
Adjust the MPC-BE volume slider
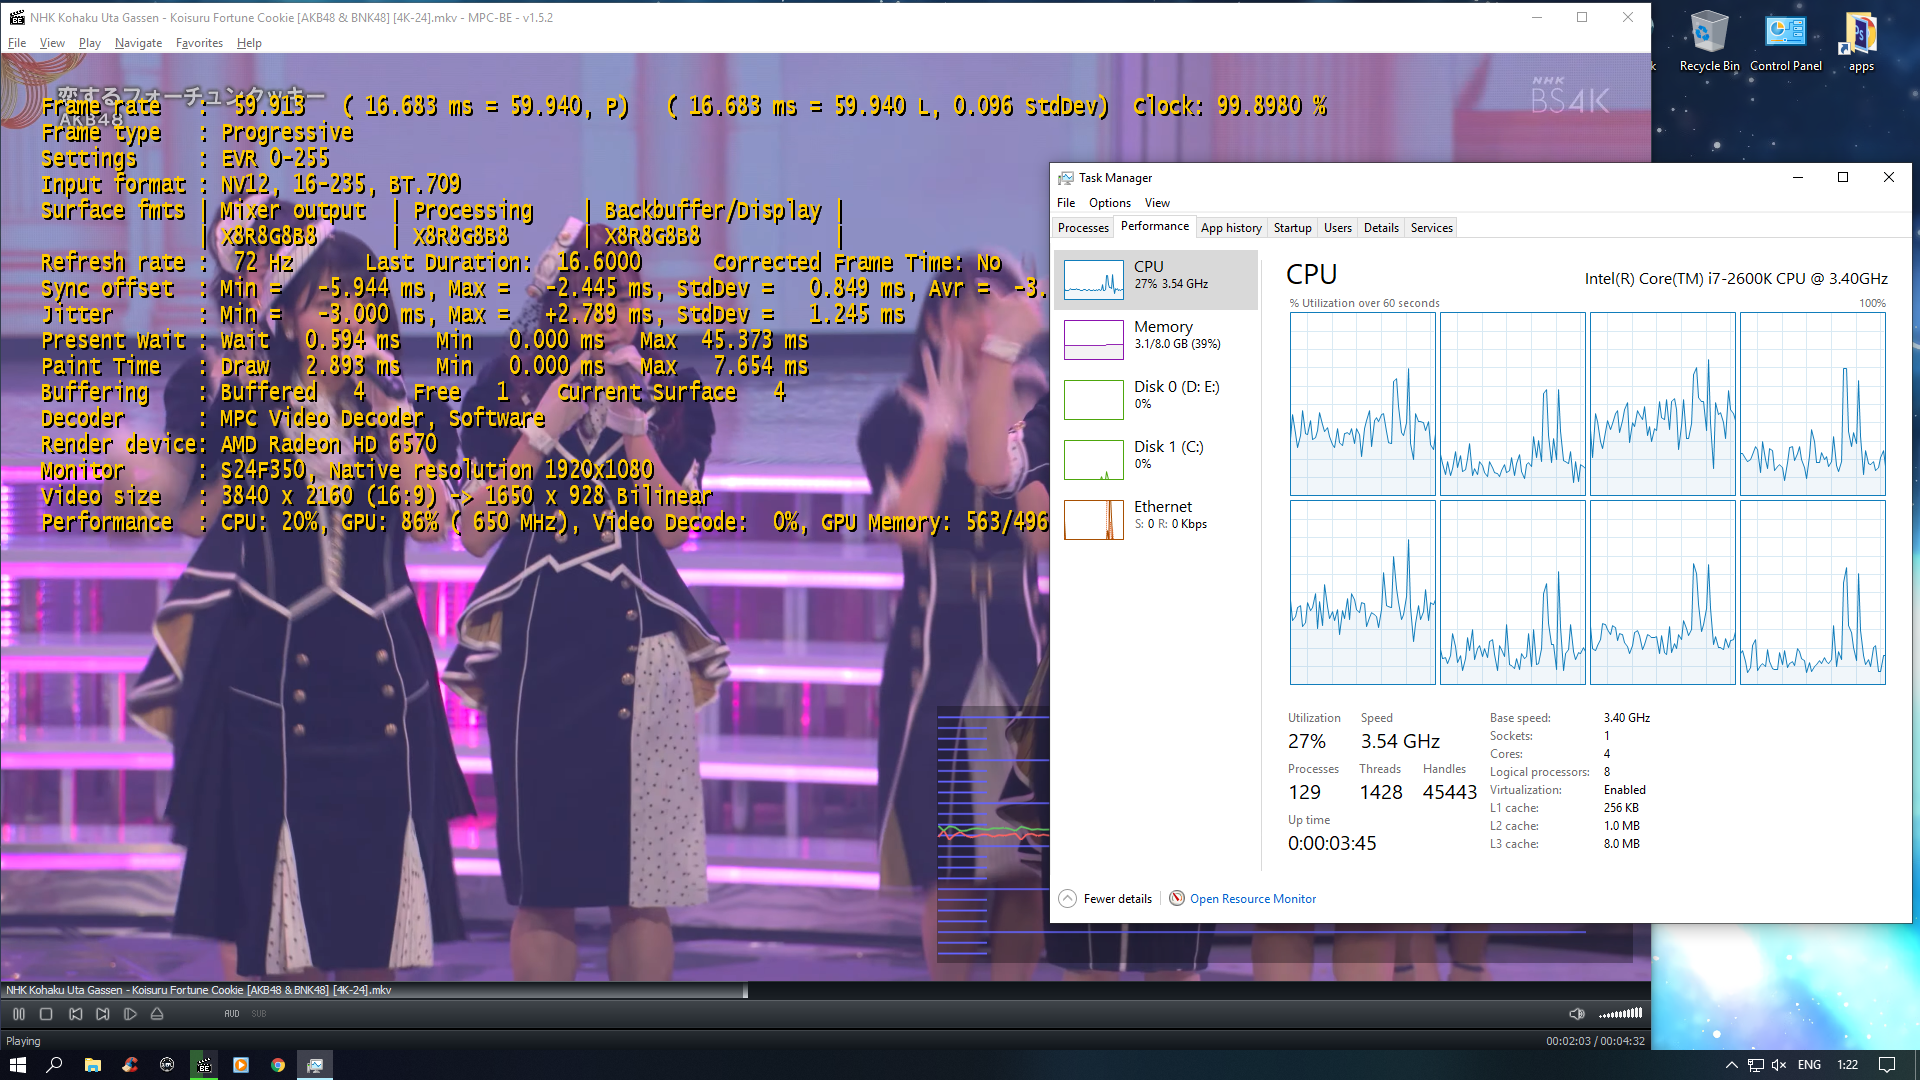pyautogui.click(x=1620, y=1014)
